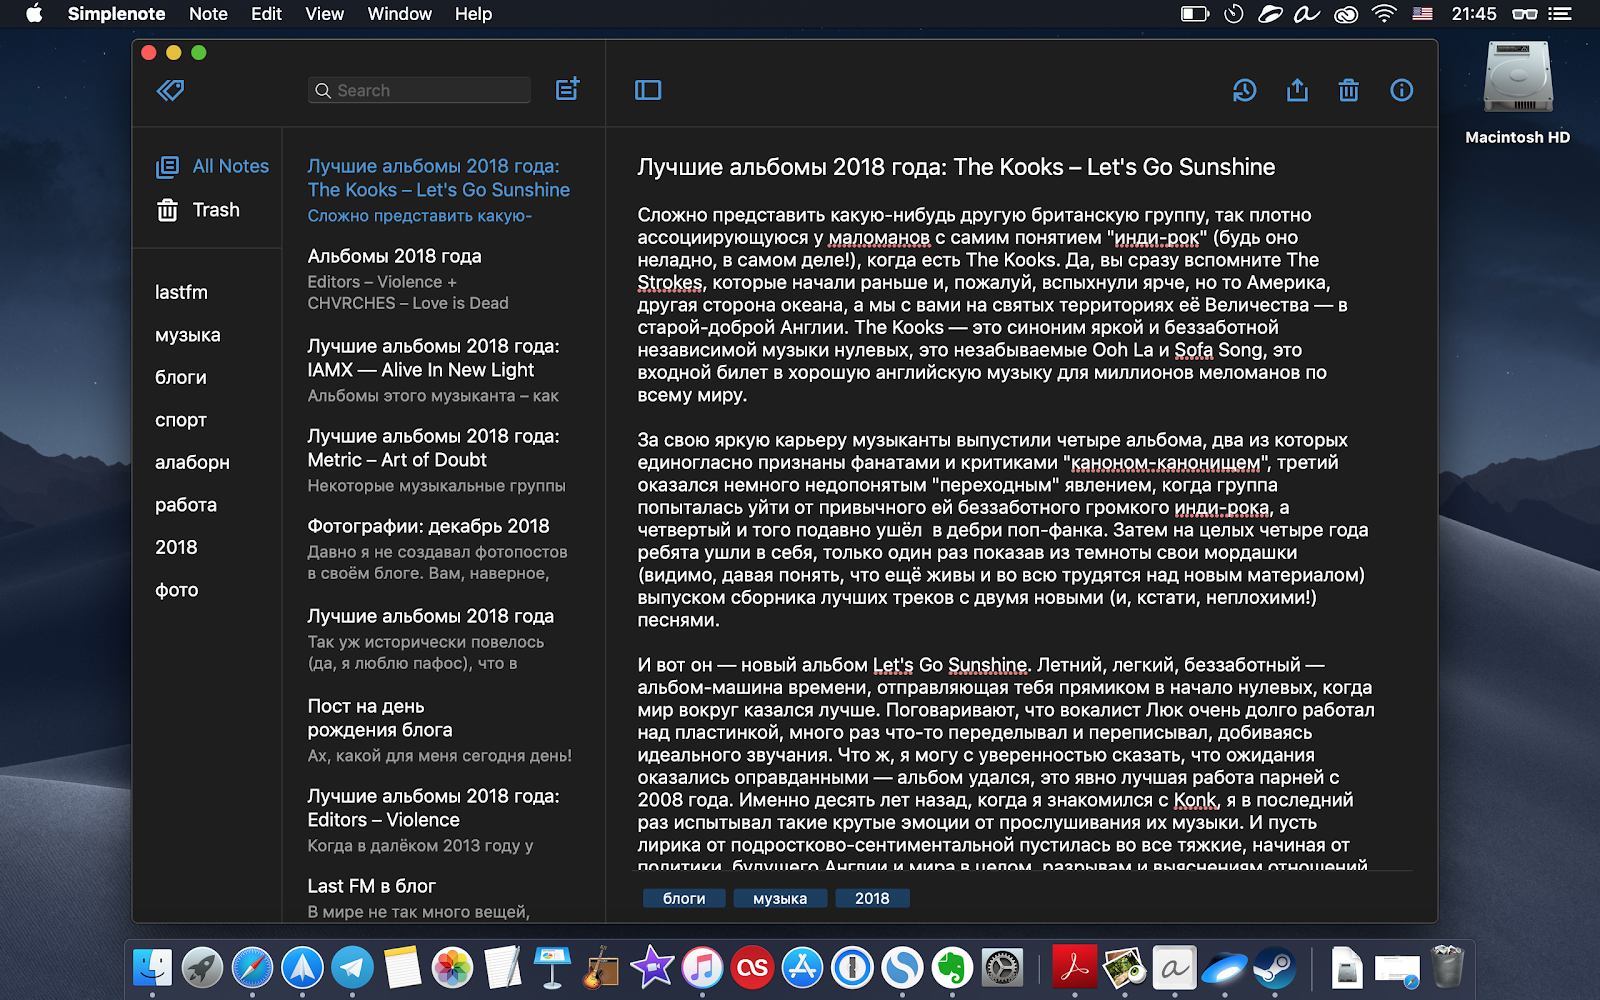The width and height of the screenshot is (1600, 1000).
Task: Open the Help menu
Action: [473, 14]
